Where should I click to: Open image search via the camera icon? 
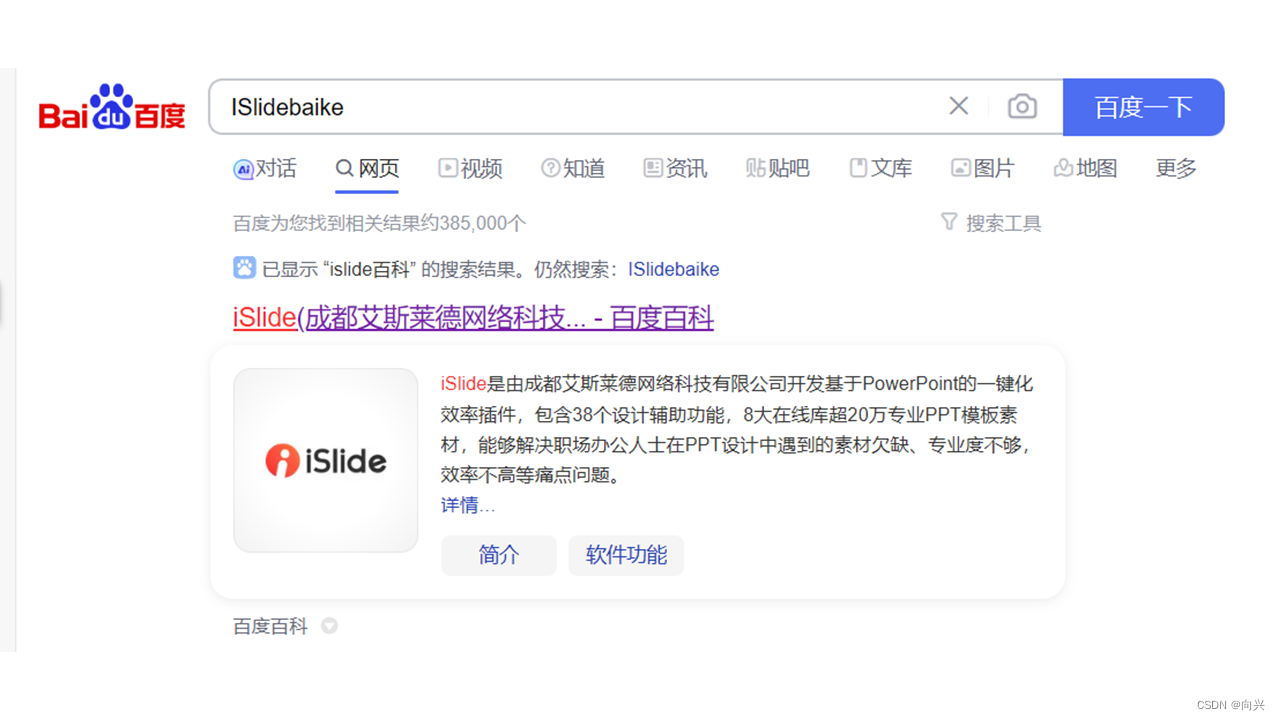tap(1022, 106)
